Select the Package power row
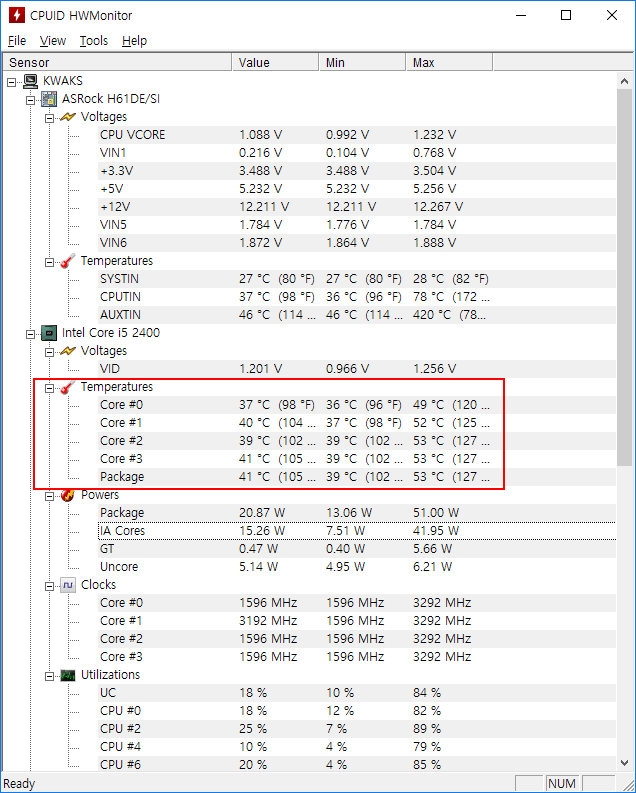636x793 pixels. [x=357, y=513]
